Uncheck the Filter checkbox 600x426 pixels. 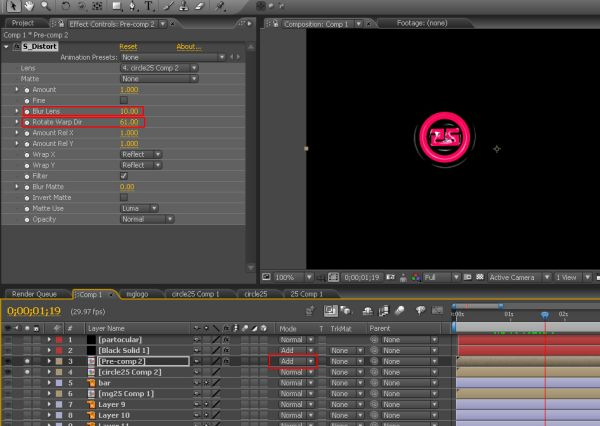pos(124,176)
